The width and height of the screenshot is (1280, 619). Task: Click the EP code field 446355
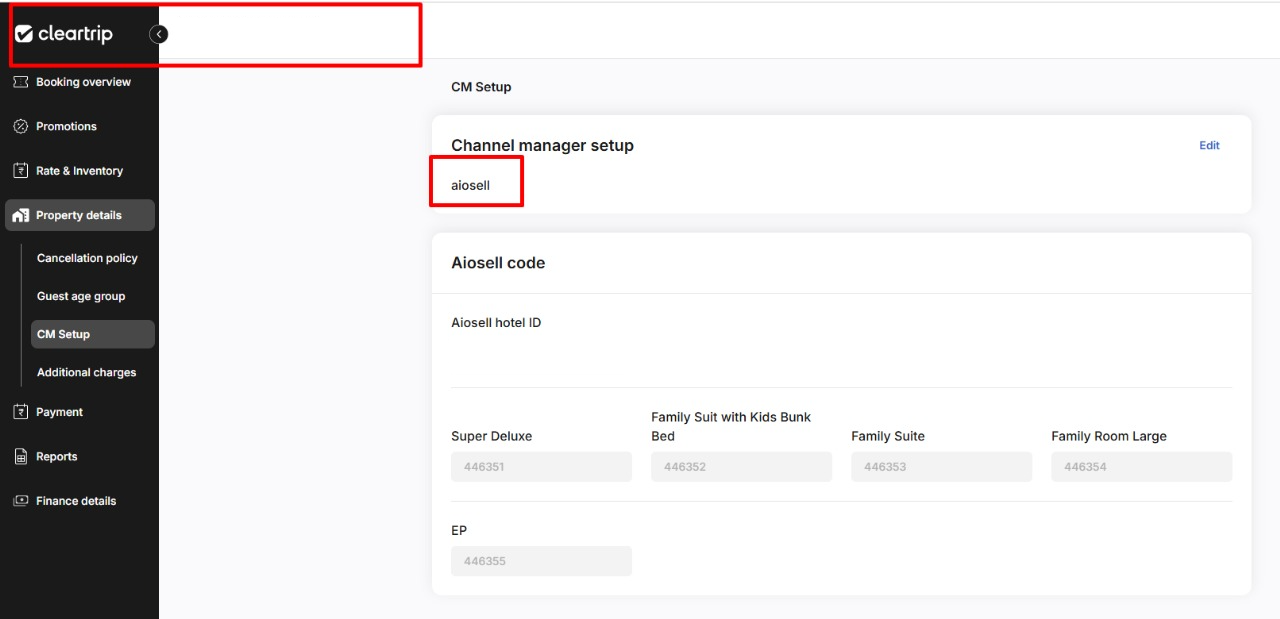[x=541, y=561]
